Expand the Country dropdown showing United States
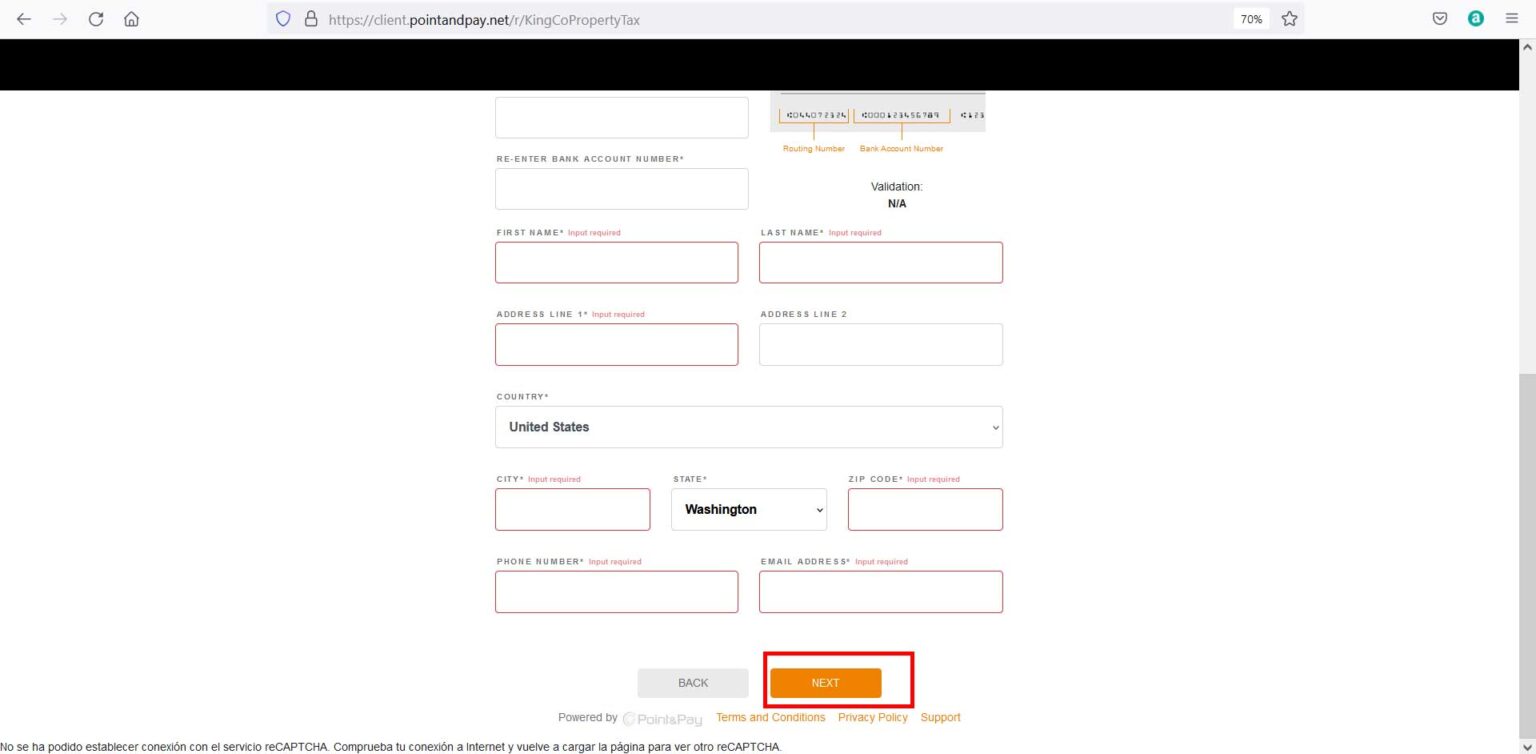This screenshot has width=1536, height=754. click(x=748, y=427)
